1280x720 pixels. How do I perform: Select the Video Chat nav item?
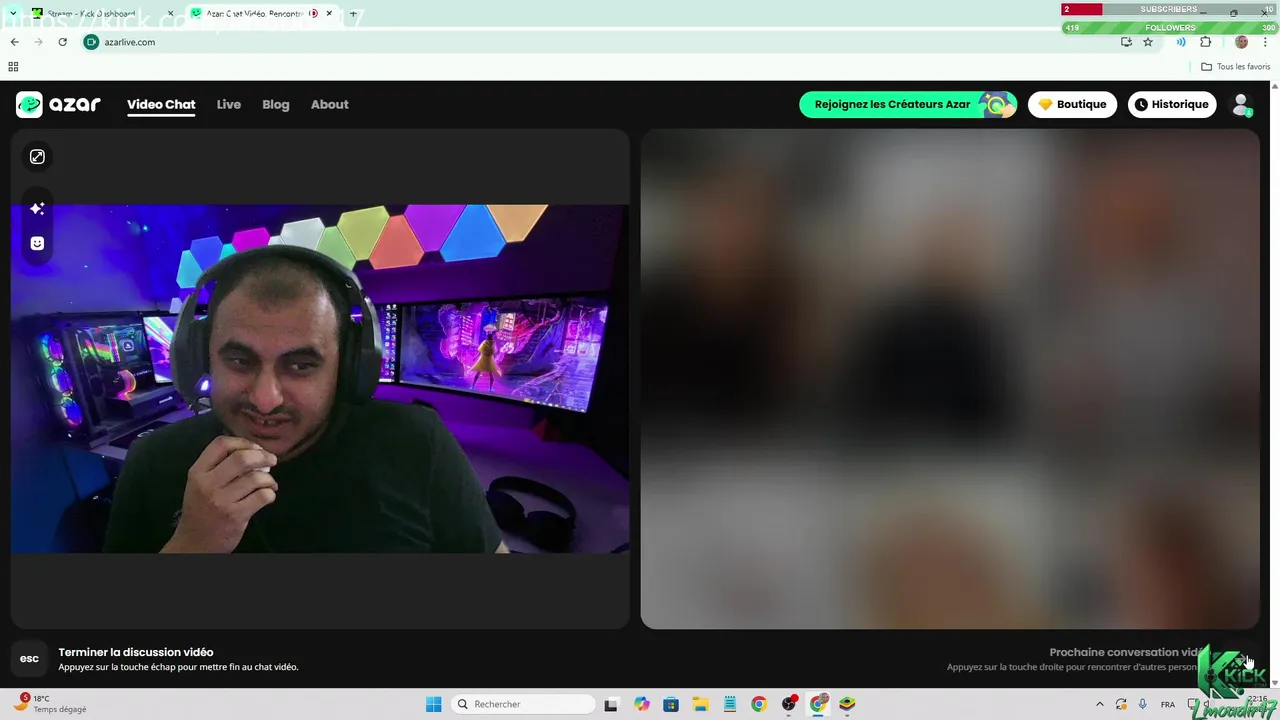161,104
